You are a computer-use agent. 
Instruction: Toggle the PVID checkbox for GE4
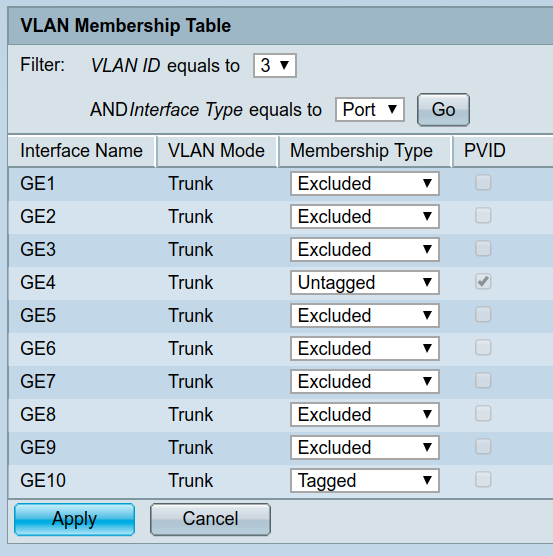pyautogui.click(x=483, y=282)
